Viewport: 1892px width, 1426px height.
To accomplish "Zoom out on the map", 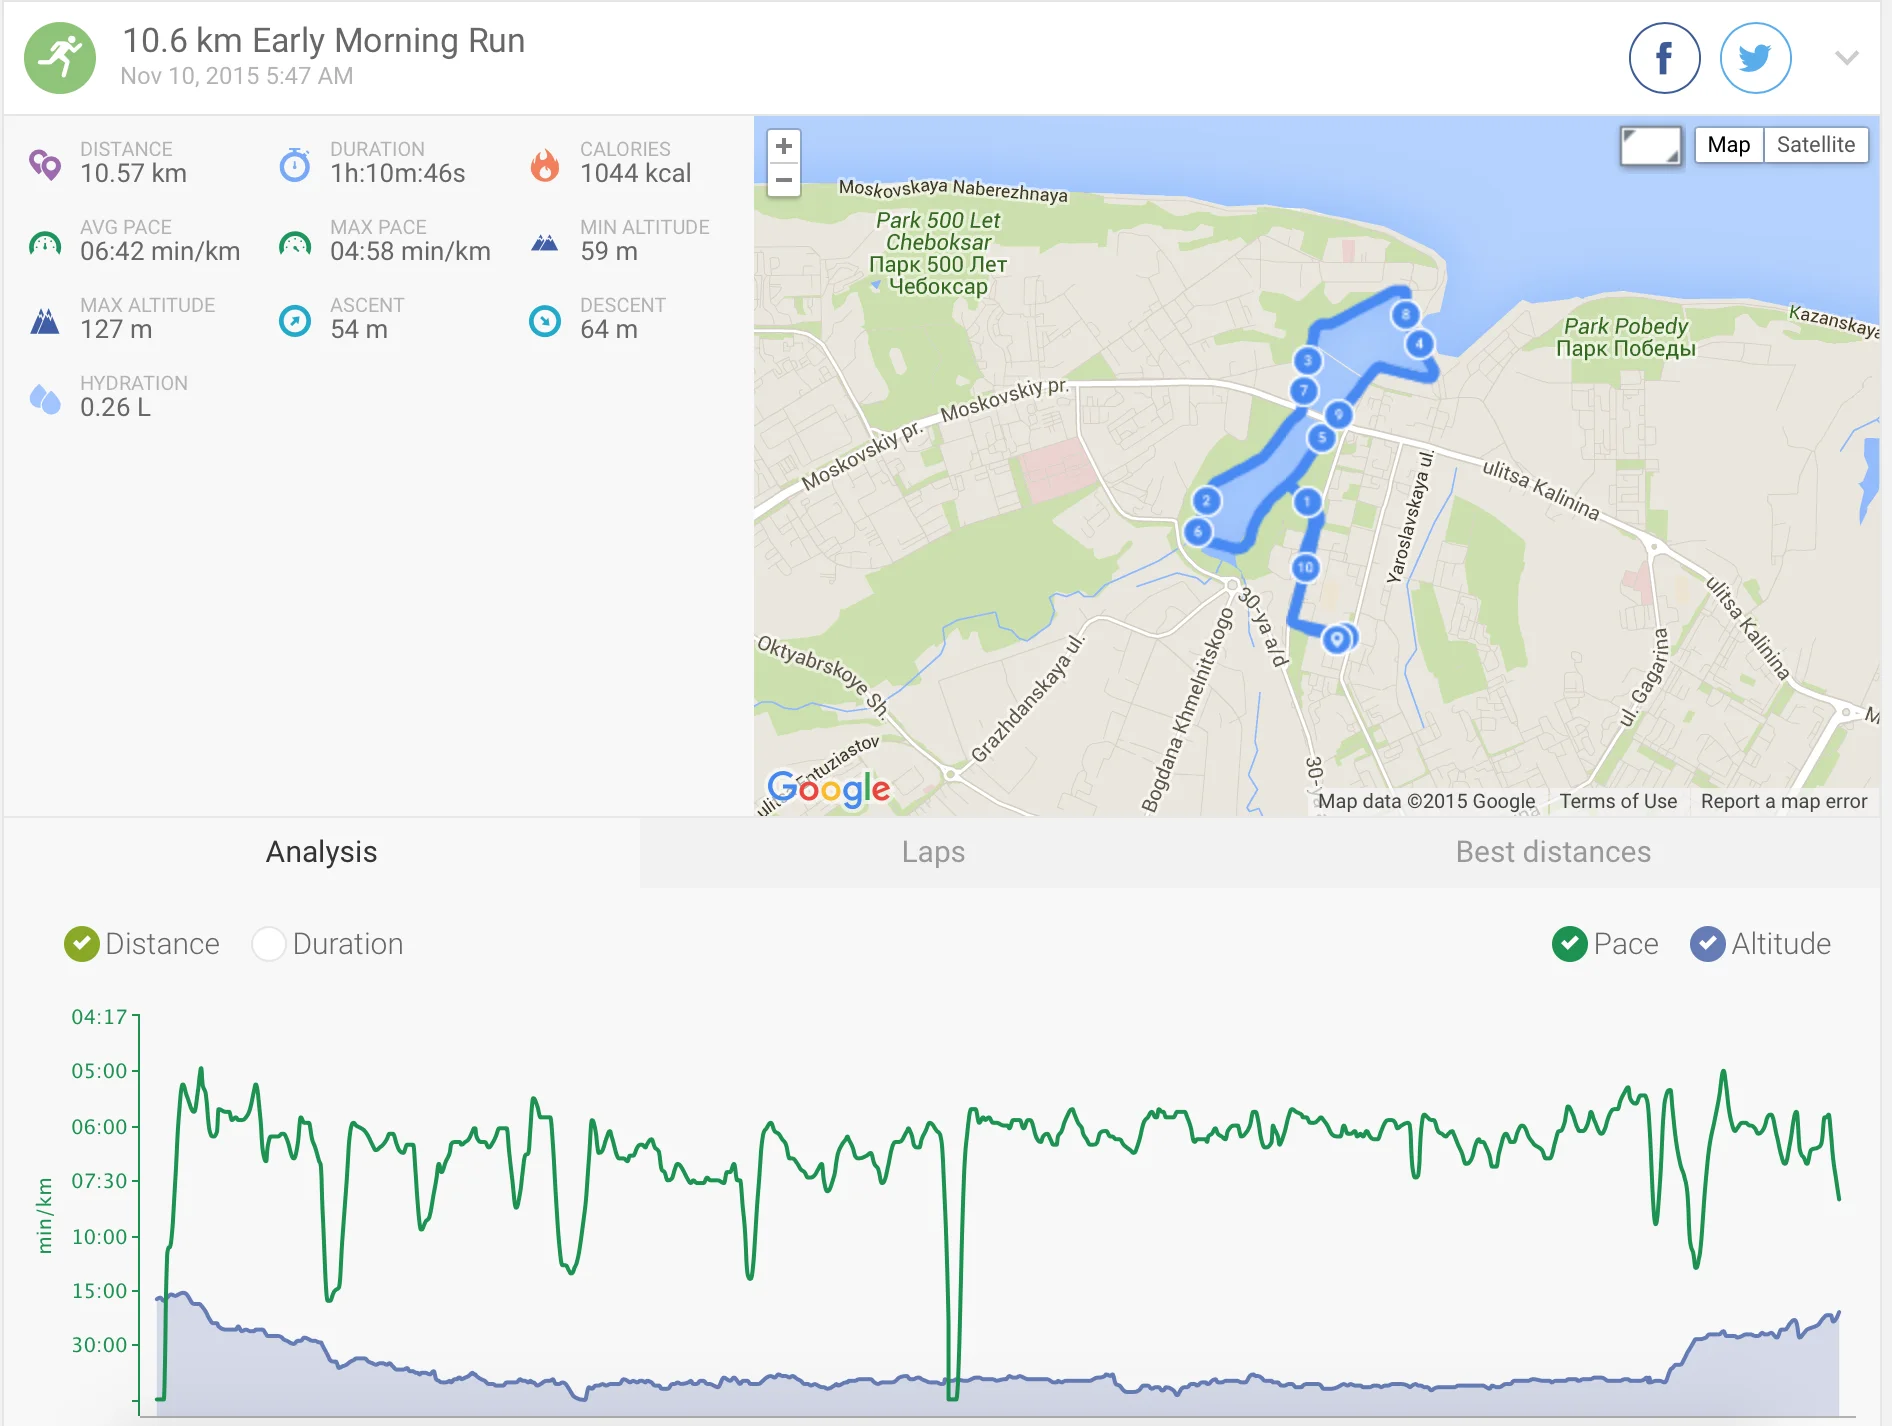I will tap(784, 180).
